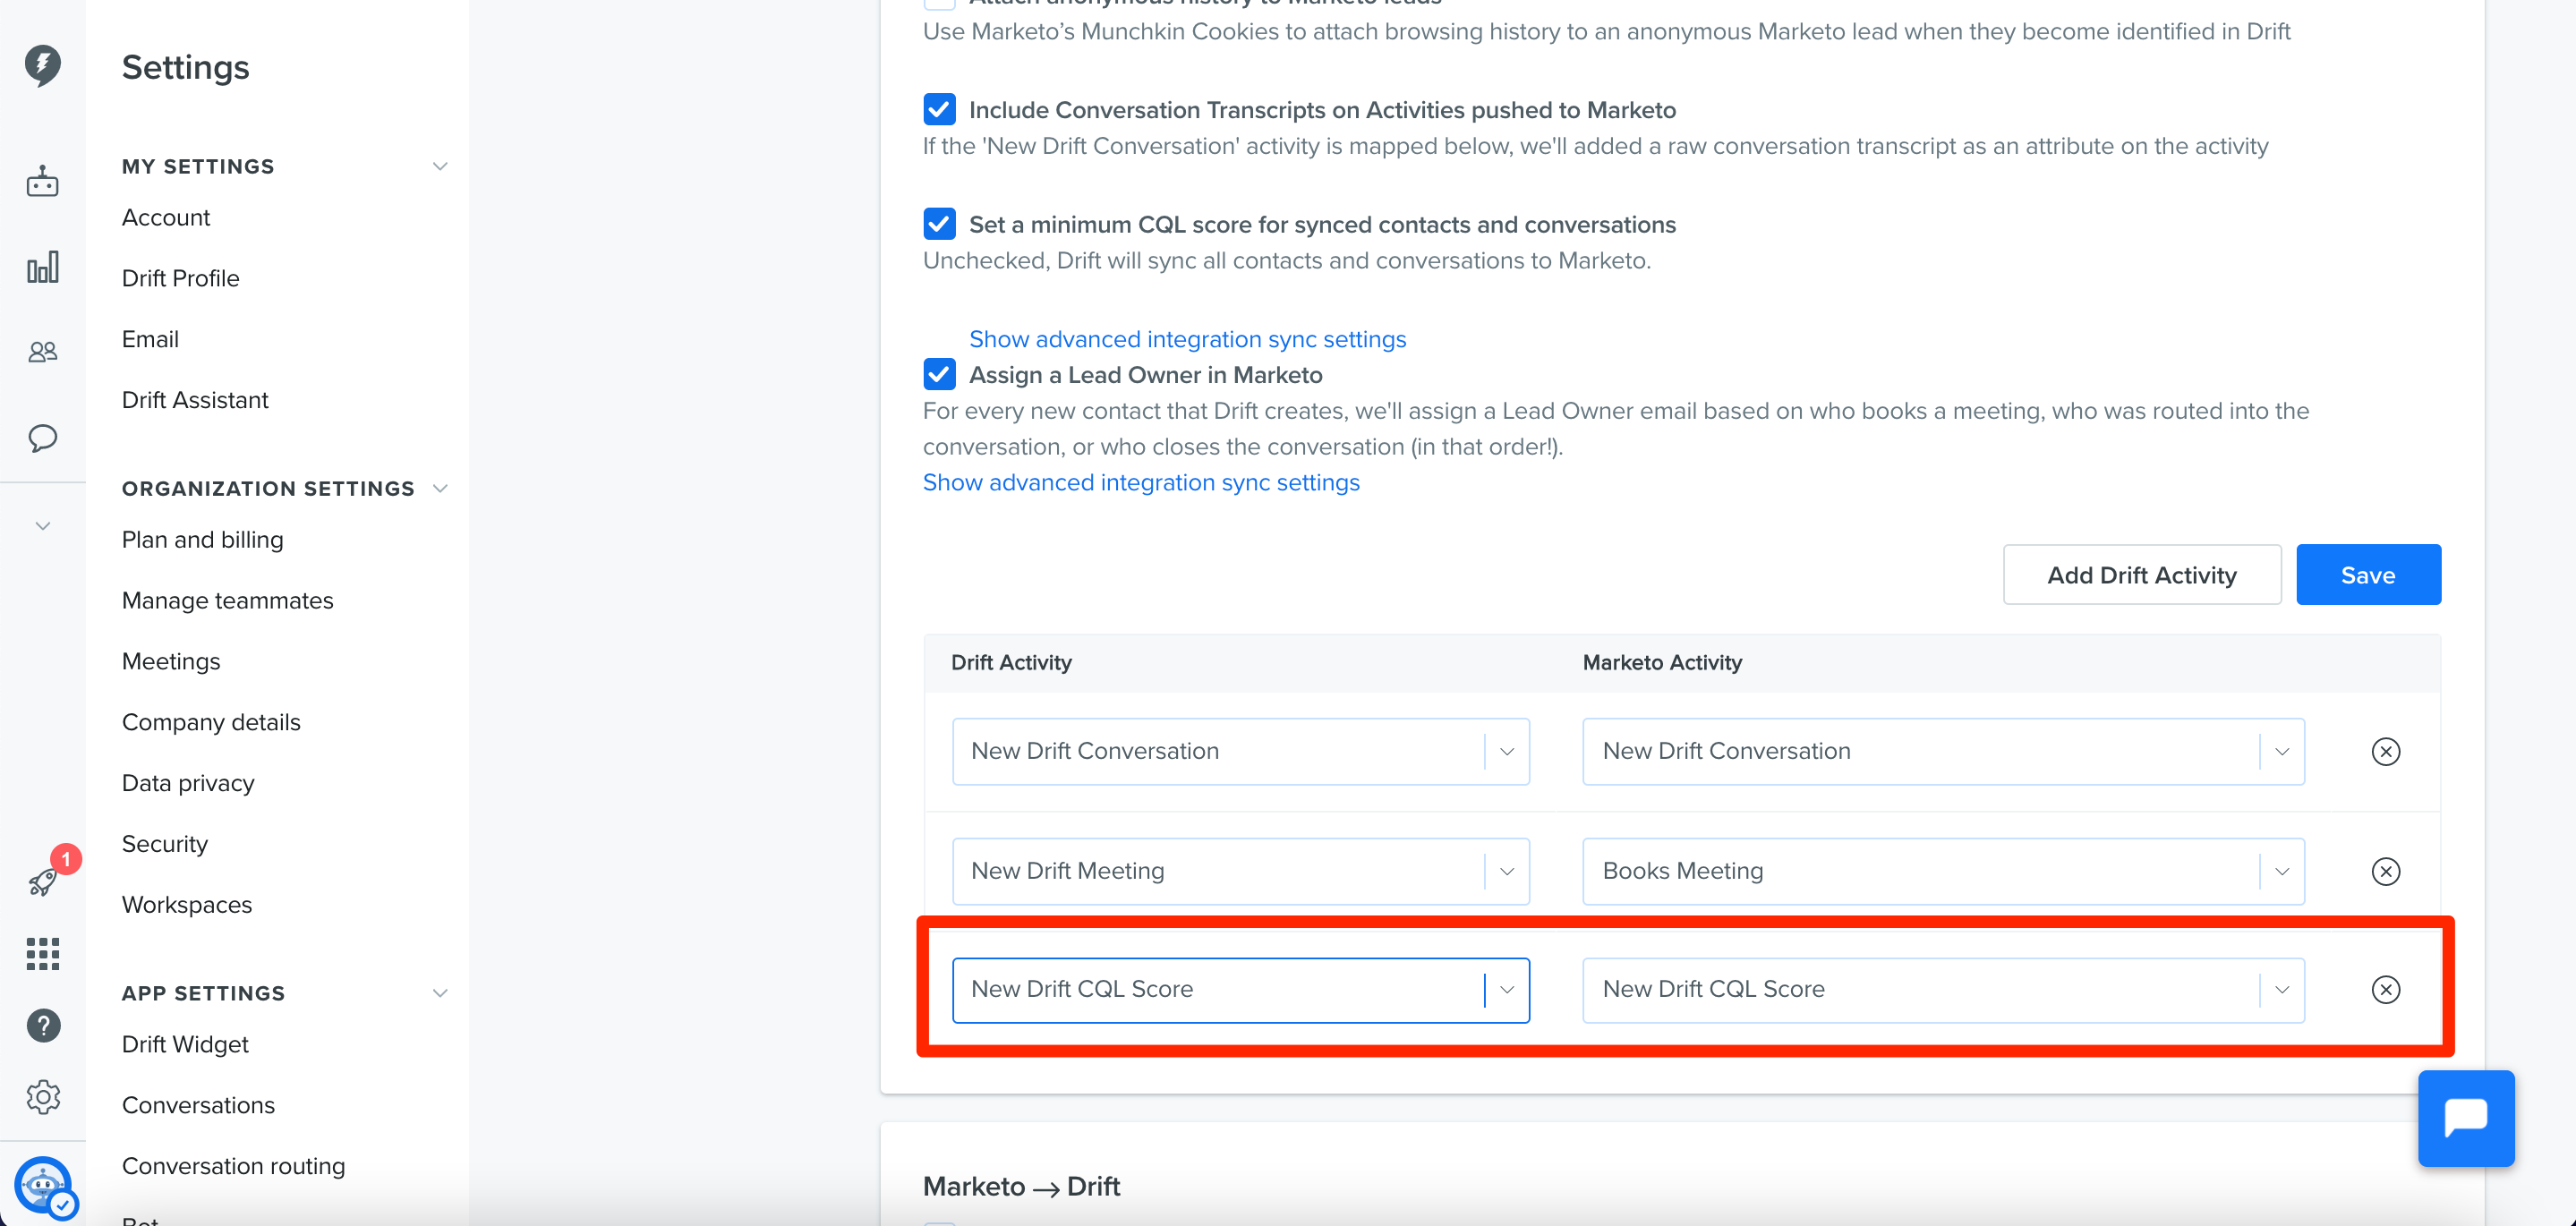Open Plan and billing page

(203, 540)
